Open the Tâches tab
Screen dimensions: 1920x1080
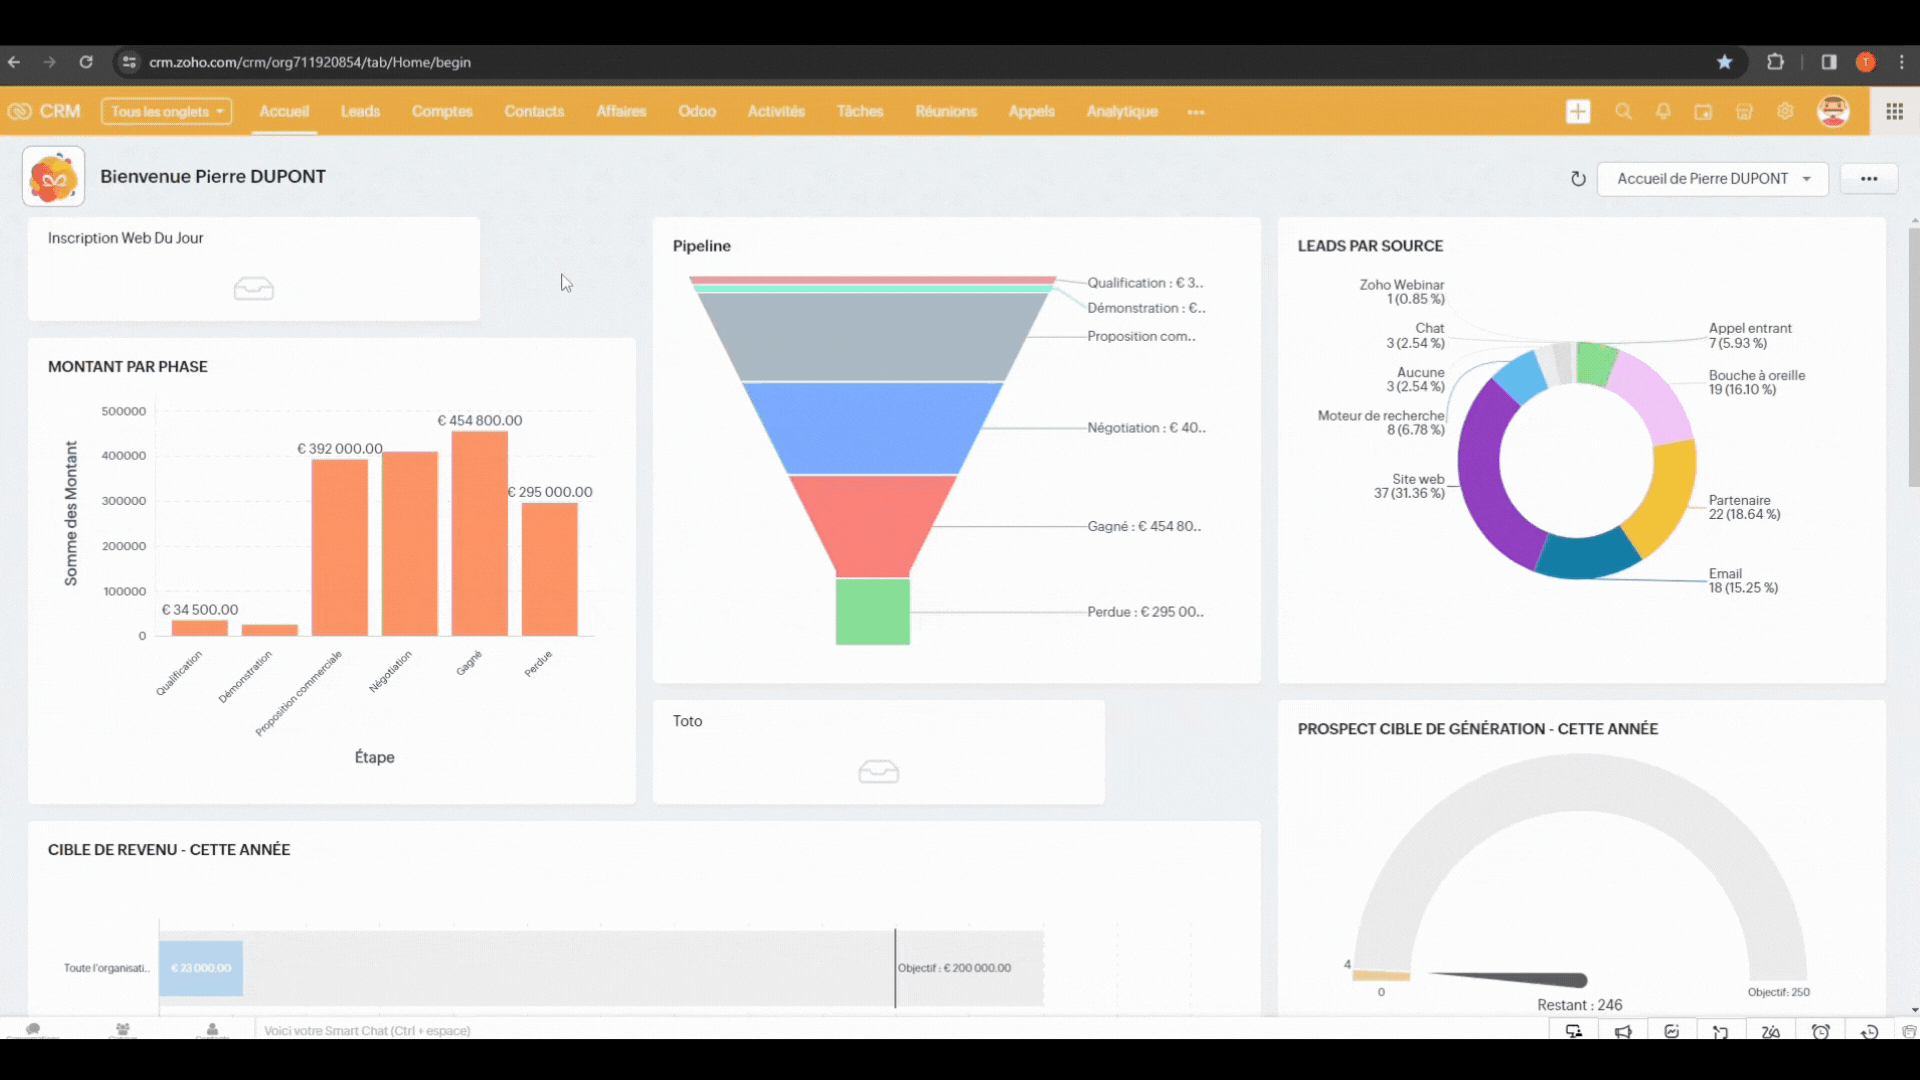860,111
